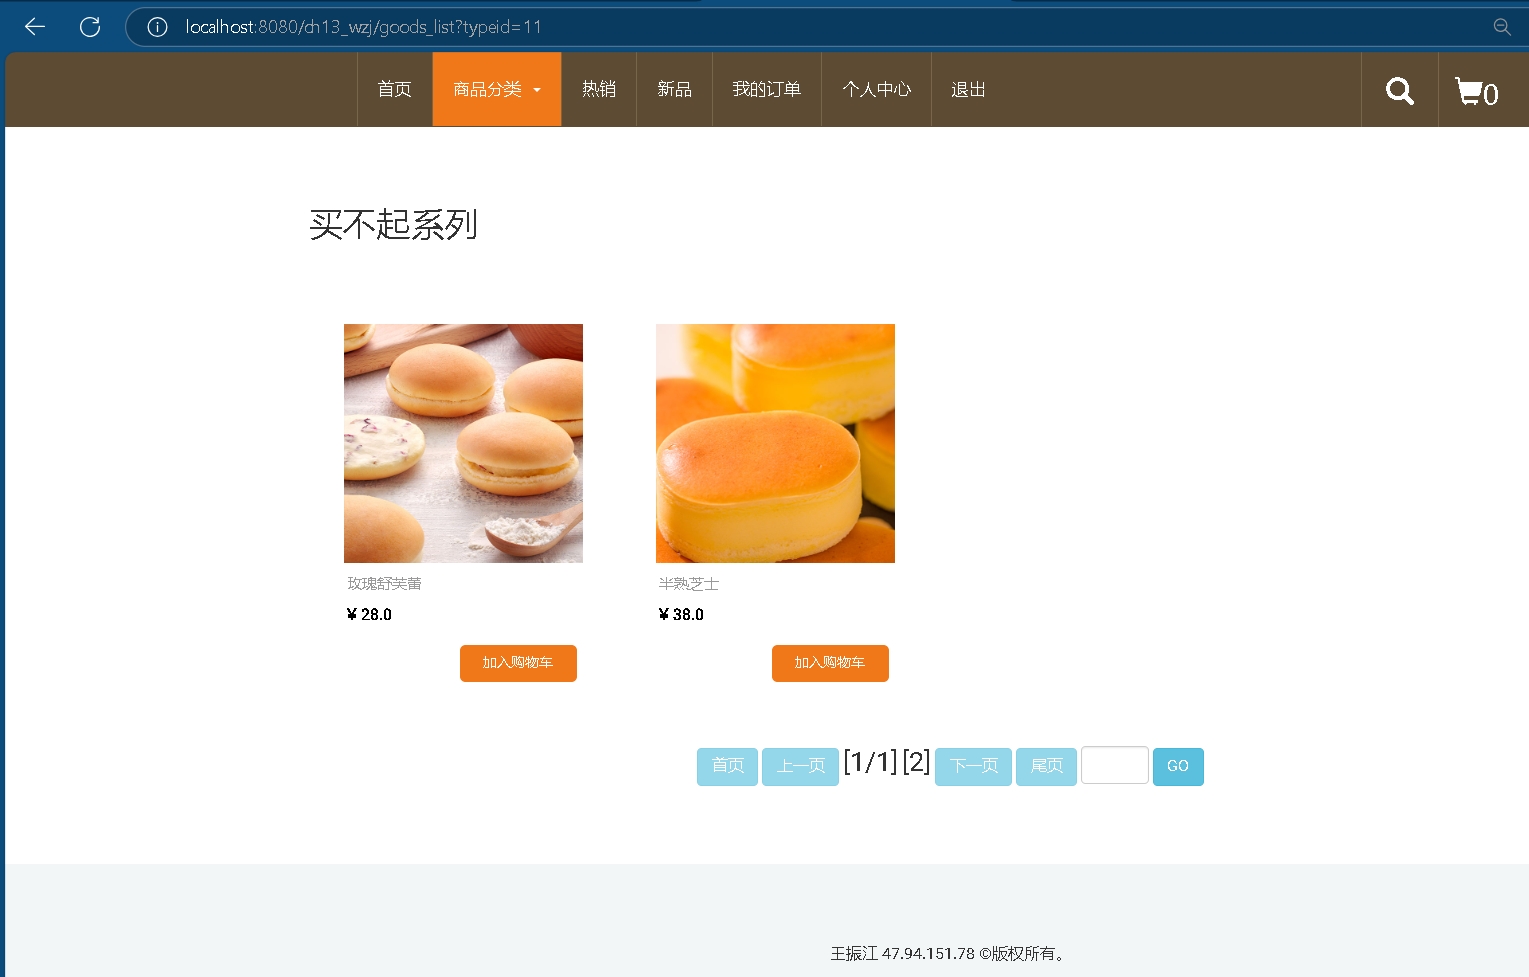Open the shopping cart icon
1529x977 pixels.
pos(1475,92)
